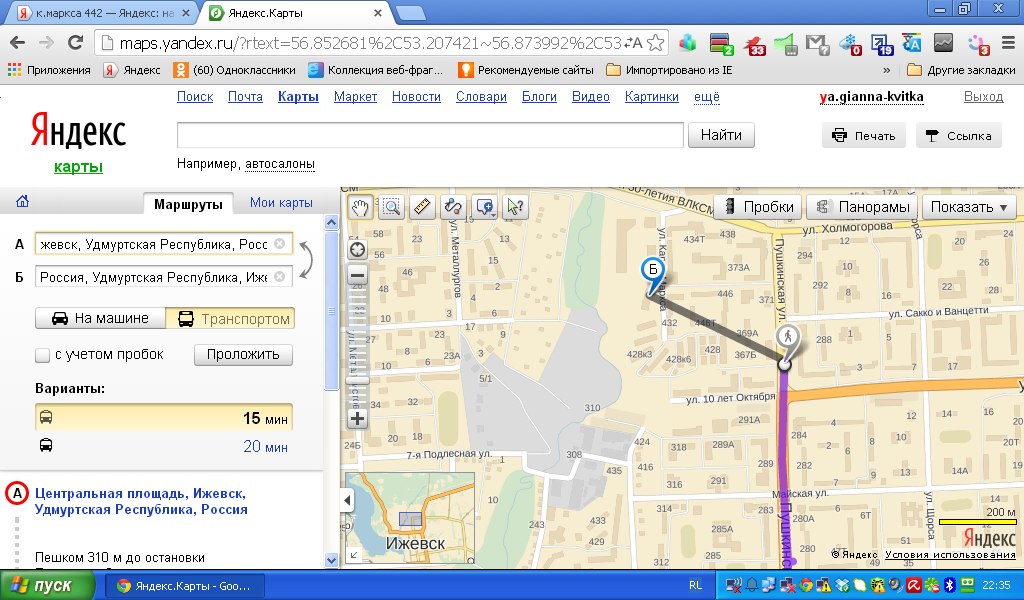
Task: Open 'Центральная площадь, Ижевск' point link
Action: coord(141,501)
